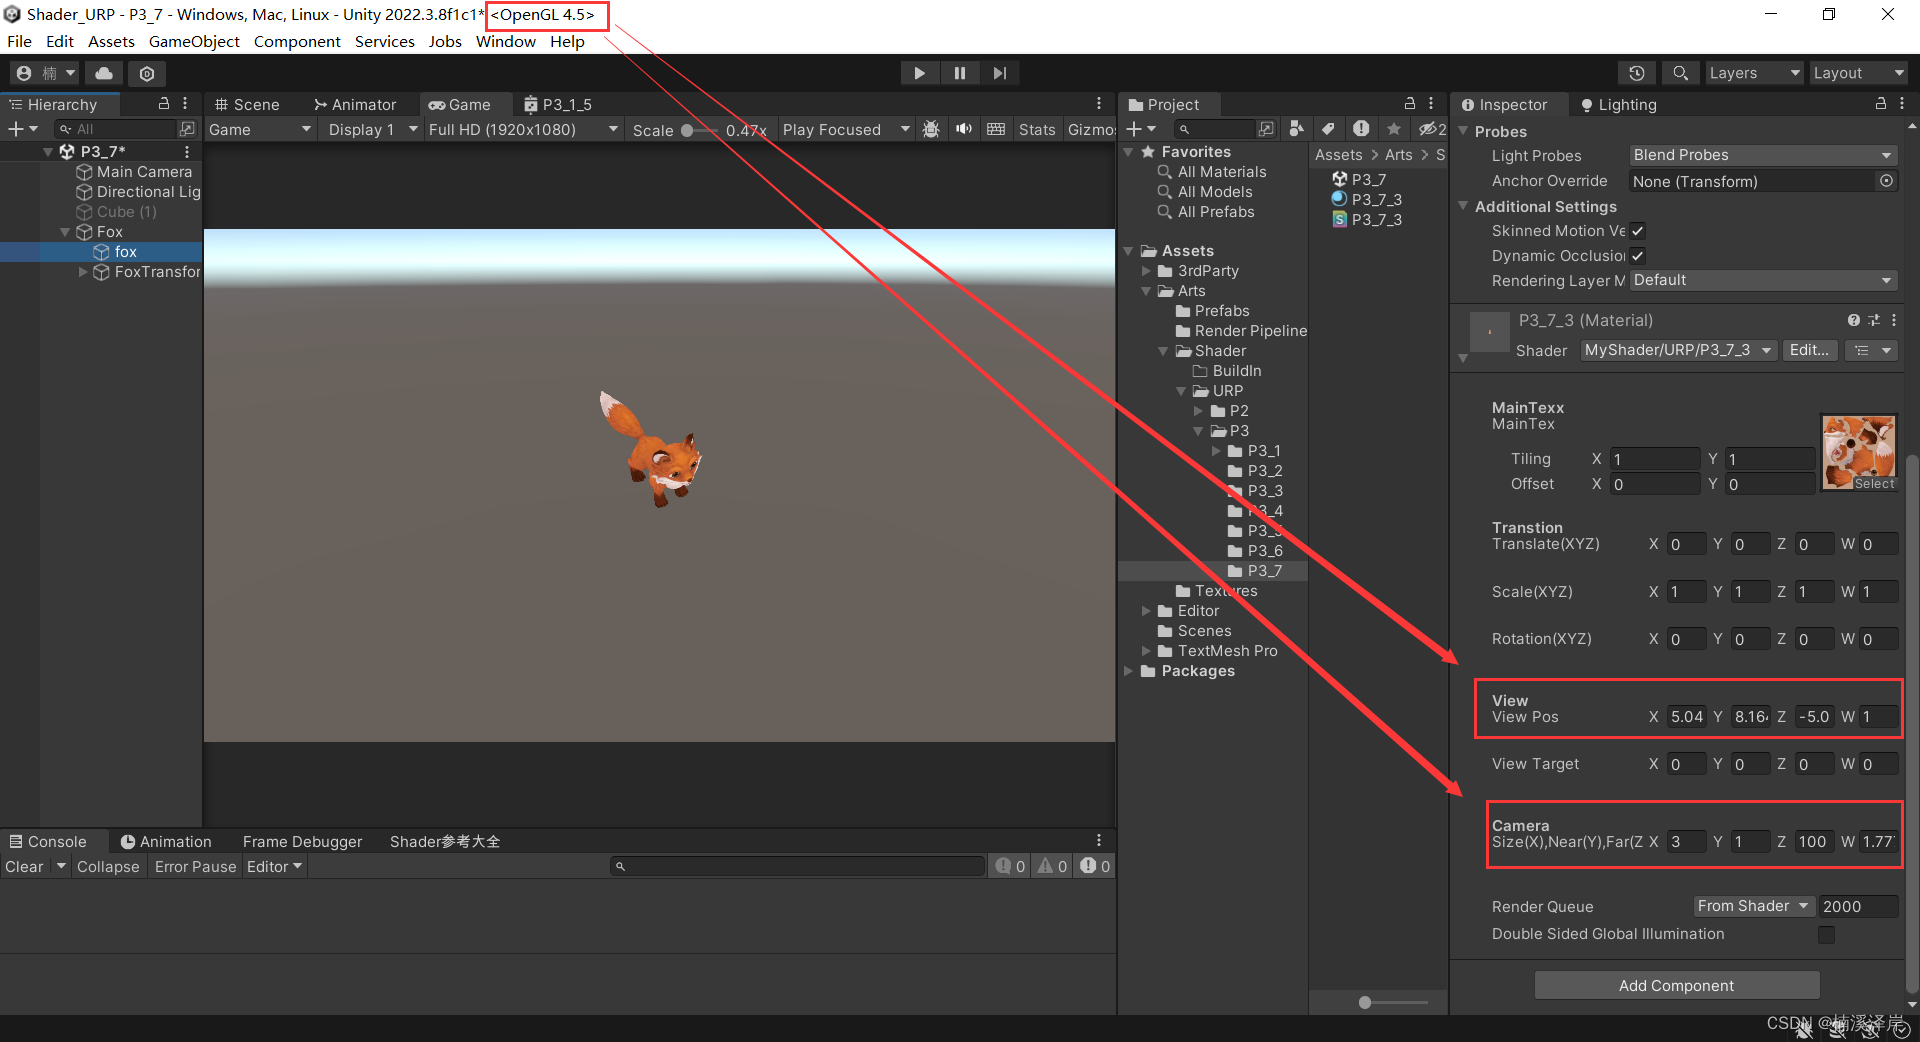Lock the Project panel

(1410, 103)
